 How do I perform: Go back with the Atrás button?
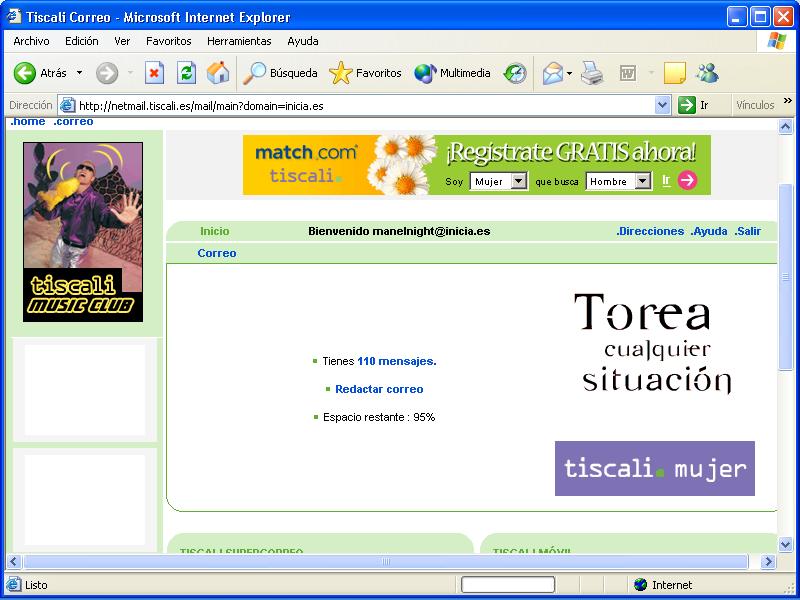(x=39, y=73)
